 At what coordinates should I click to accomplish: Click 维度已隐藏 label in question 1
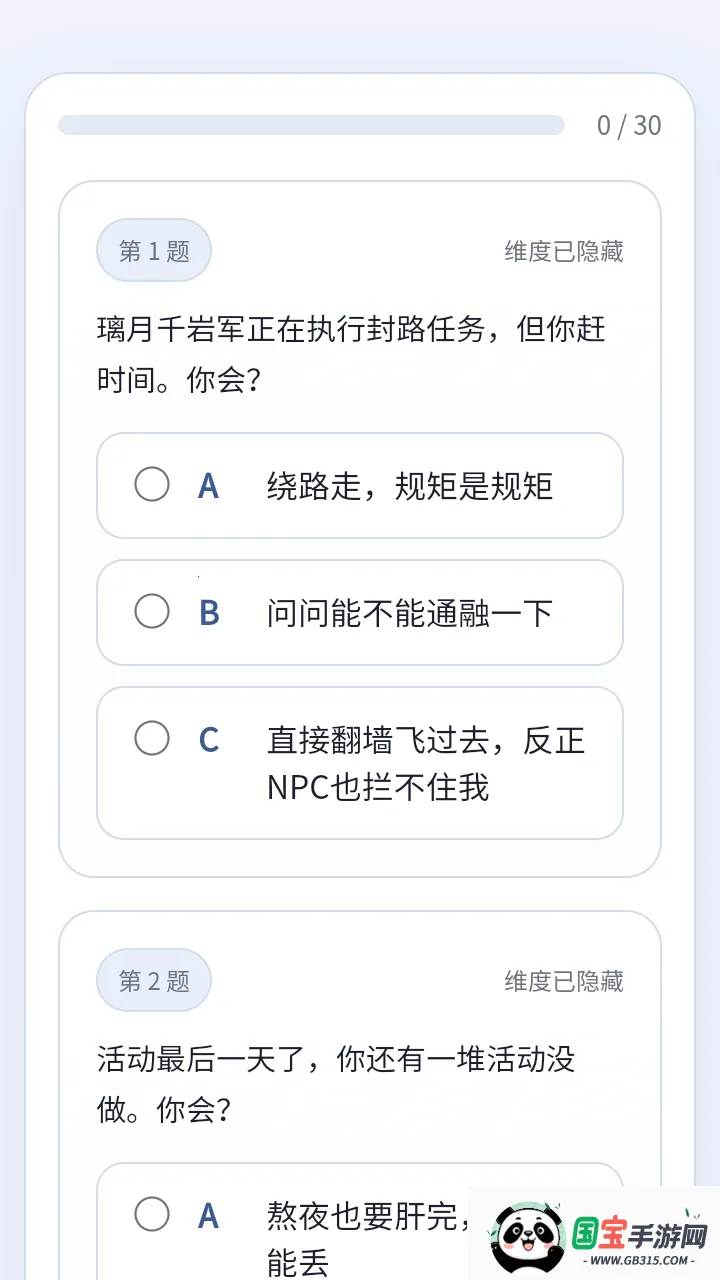564,251
